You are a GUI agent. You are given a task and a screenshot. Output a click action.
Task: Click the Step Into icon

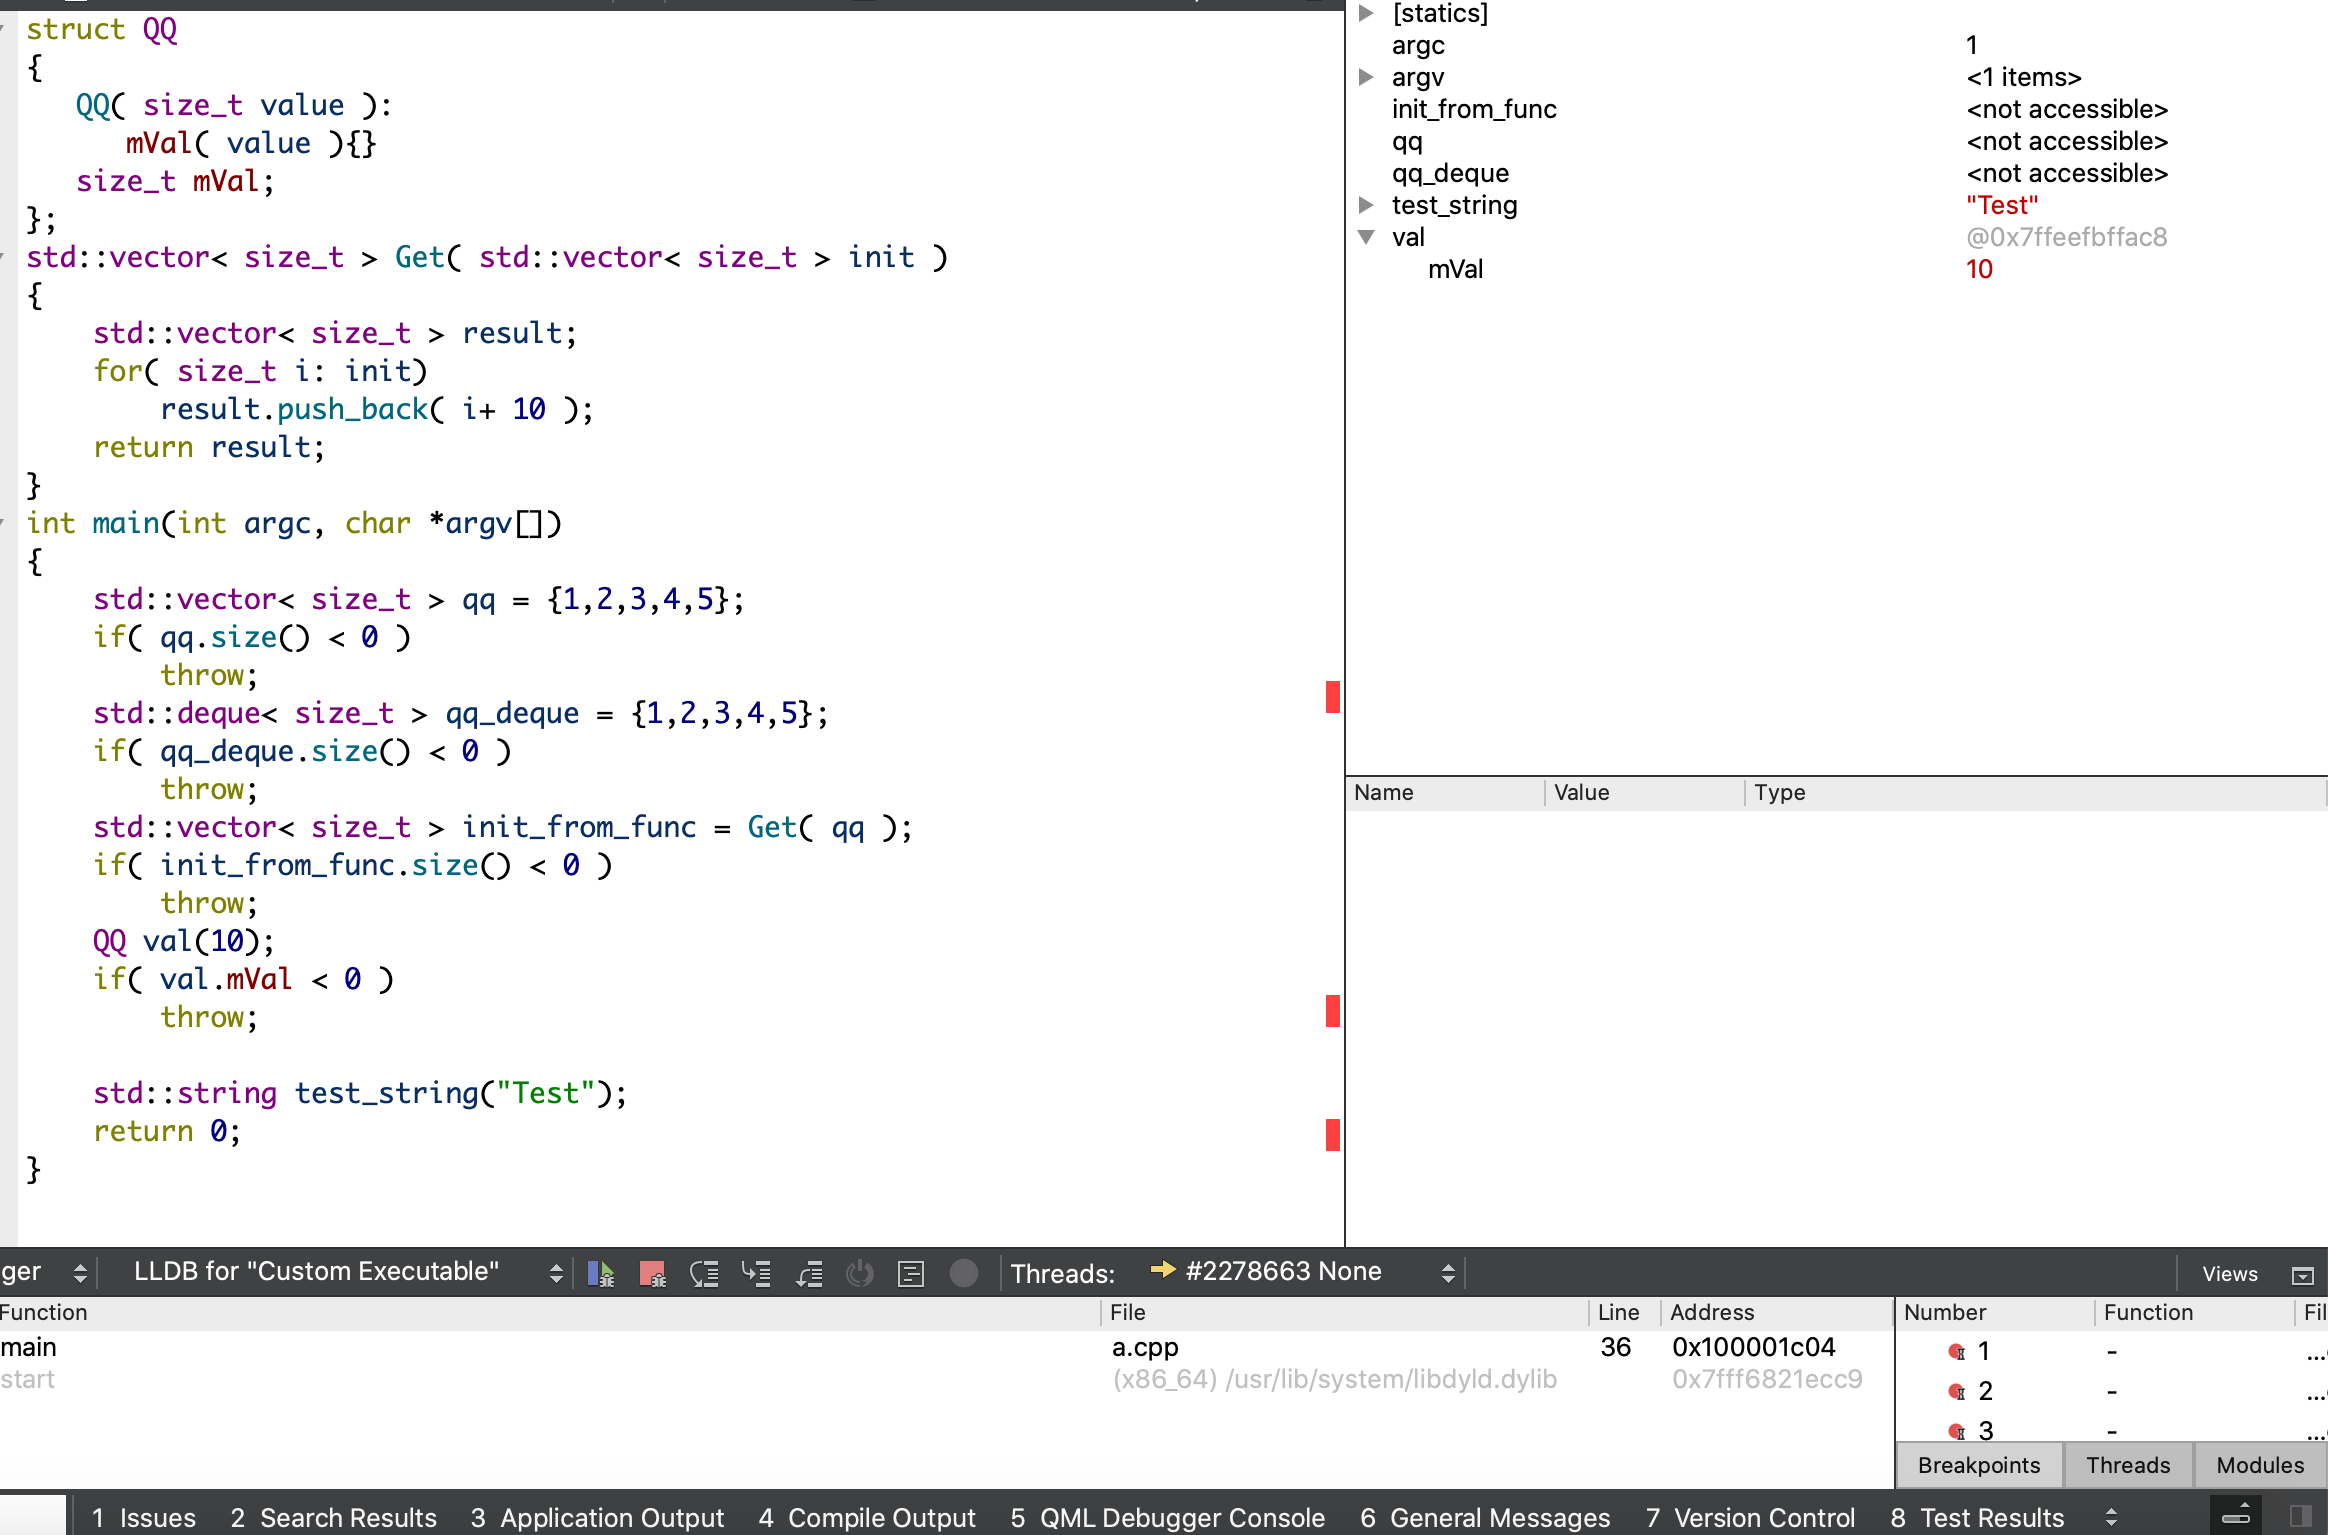click(756, 1273)
